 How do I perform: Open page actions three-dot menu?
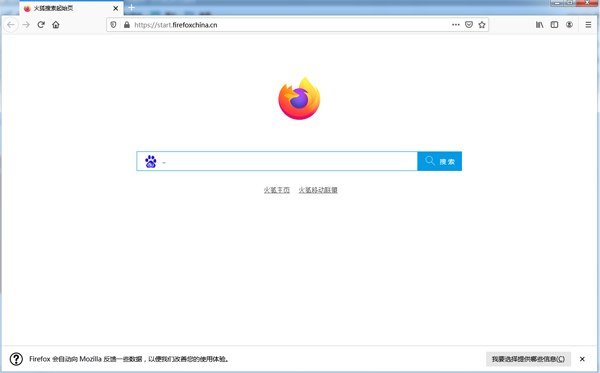[455, 25]
